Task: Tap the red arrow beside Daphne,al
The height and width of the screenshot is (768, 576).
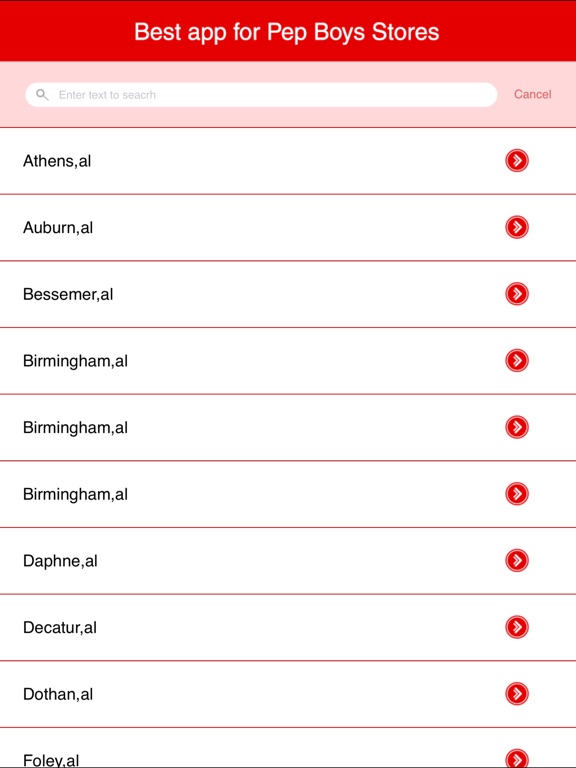Action: click(x=517, y=560)
